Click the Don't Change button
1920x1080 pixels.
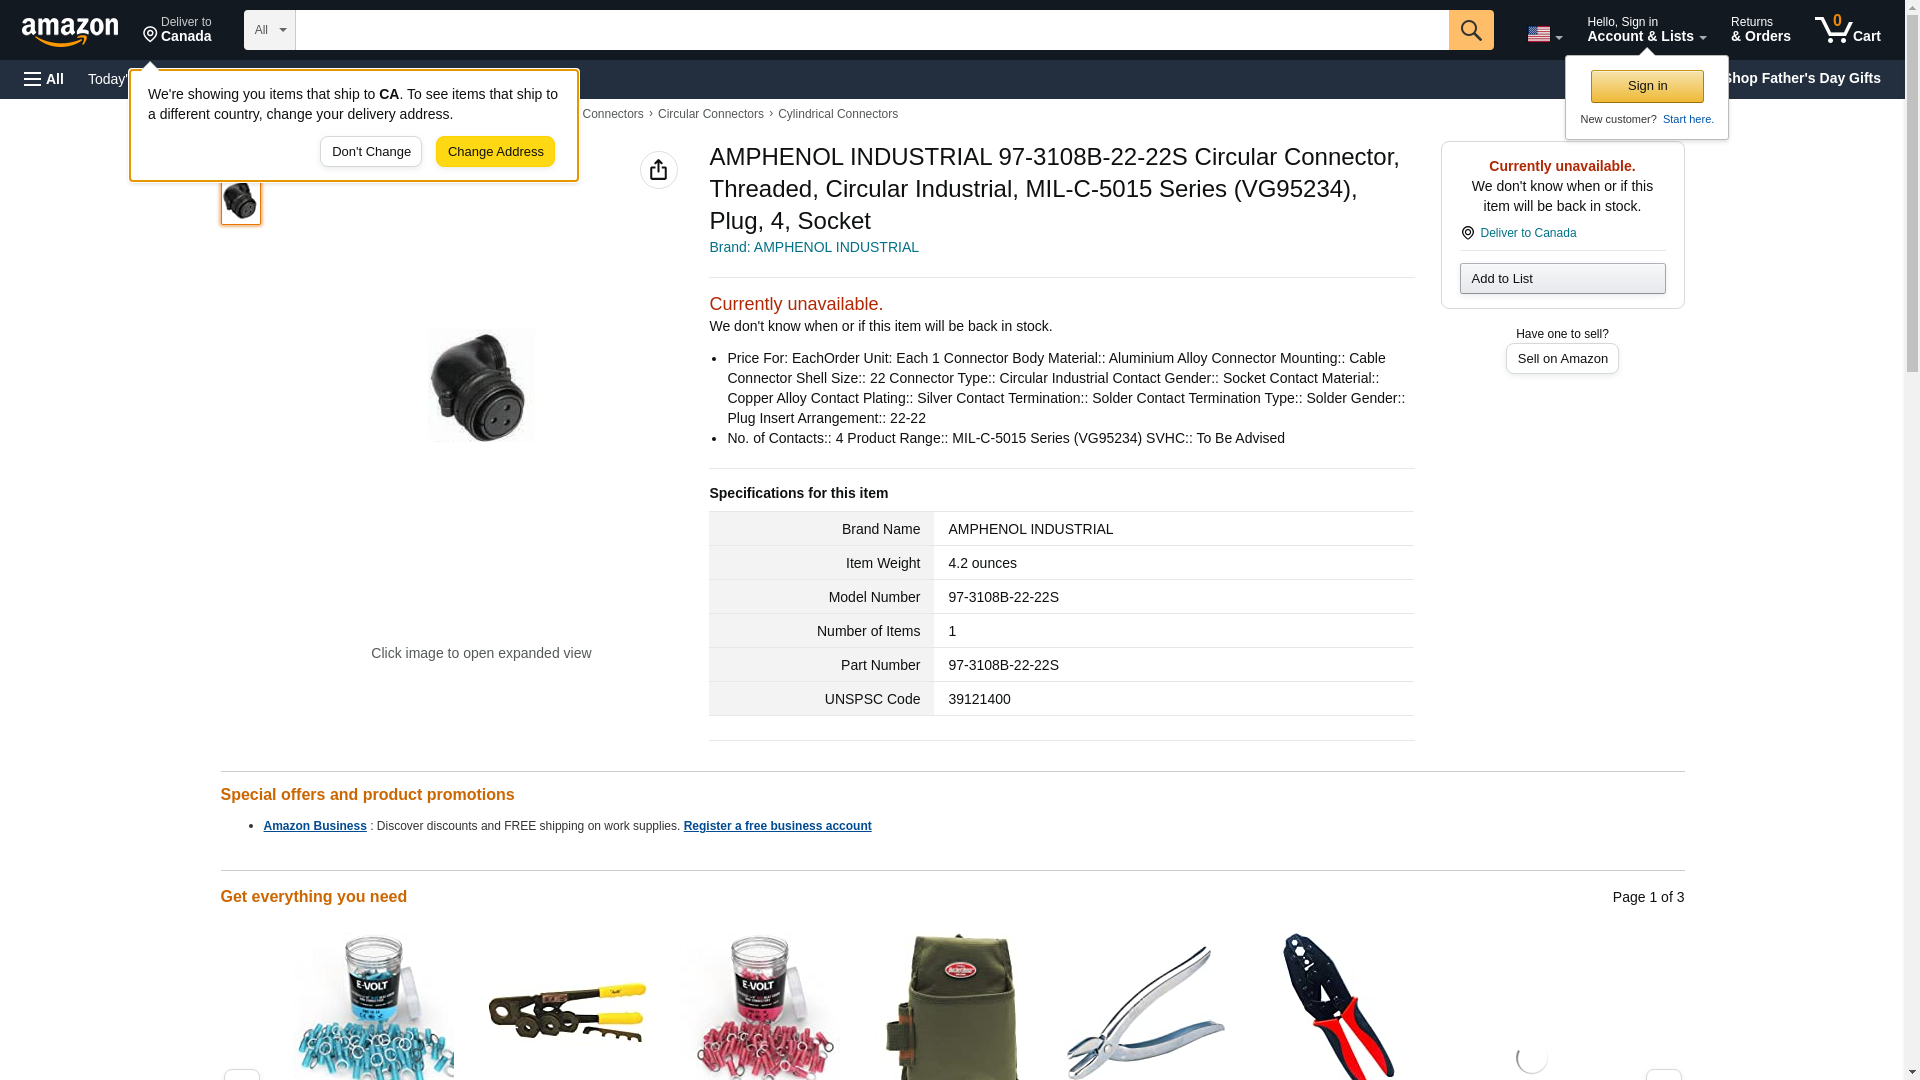point(371,152)
